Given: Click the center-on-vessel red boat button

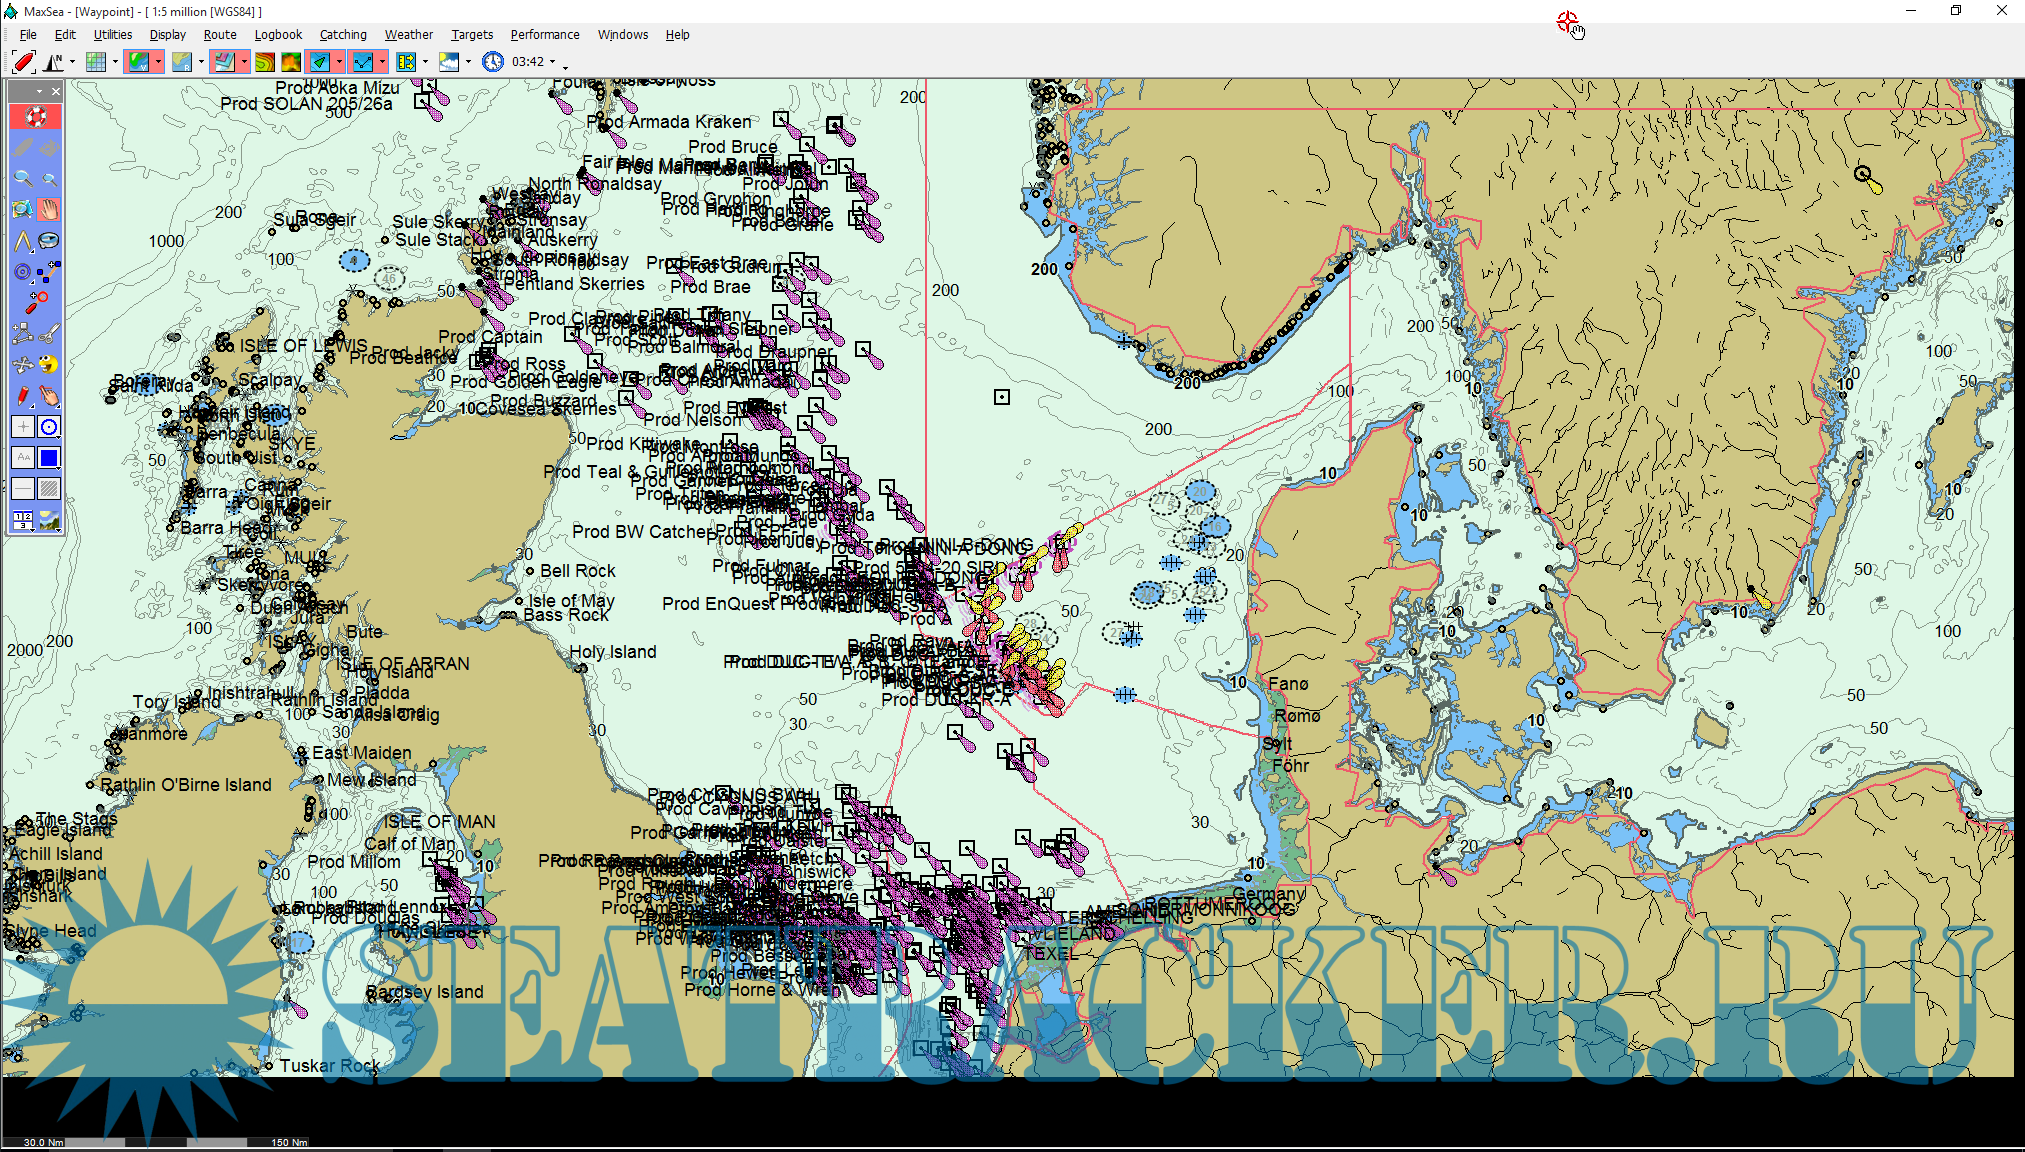Looking at the screenshot, I should (23, 62).
